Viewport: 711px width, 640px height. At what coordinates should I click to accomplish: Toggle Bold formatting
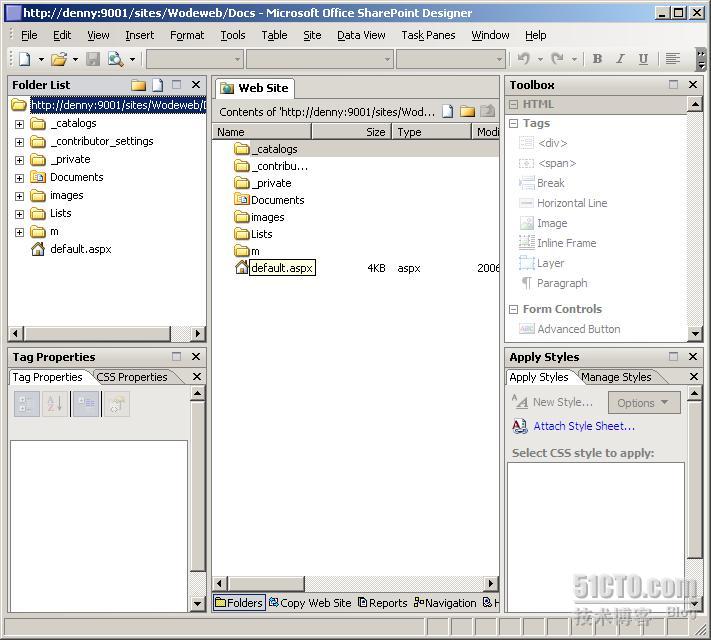(x=597, y=59)
